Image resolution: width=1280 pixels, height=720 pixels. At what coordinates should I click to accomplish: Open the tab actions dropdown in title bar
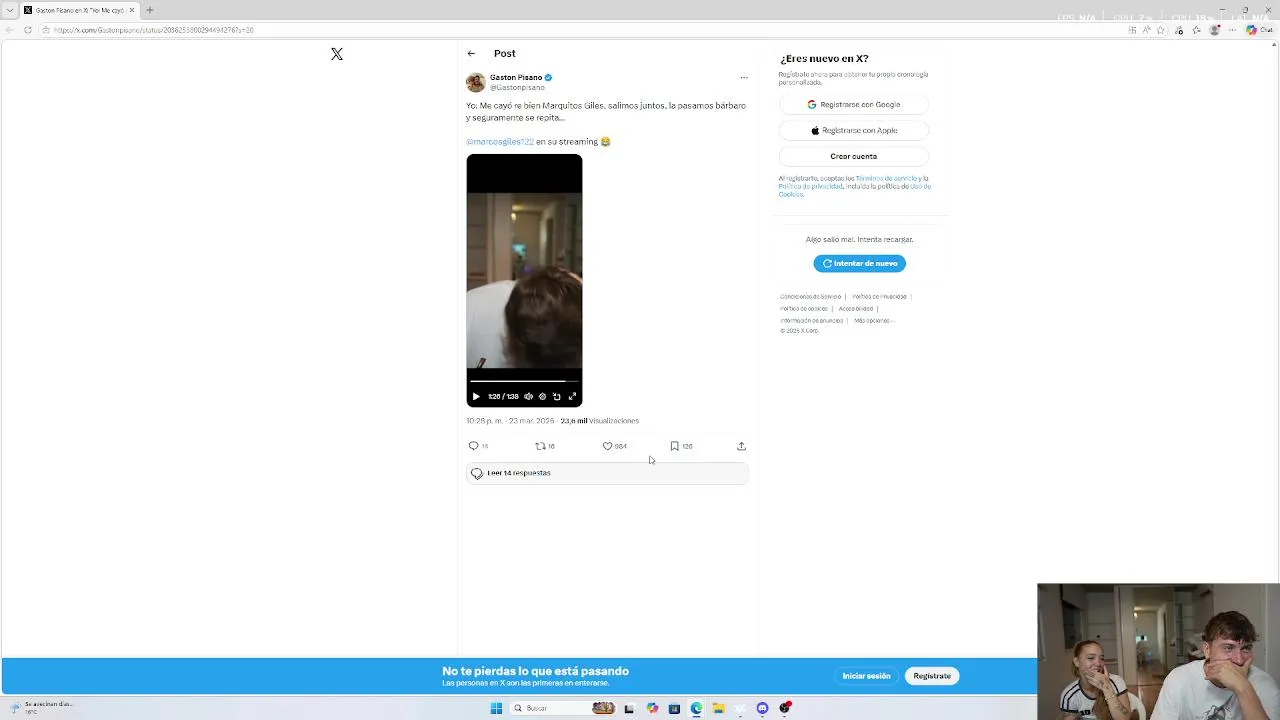click(9, 10)
